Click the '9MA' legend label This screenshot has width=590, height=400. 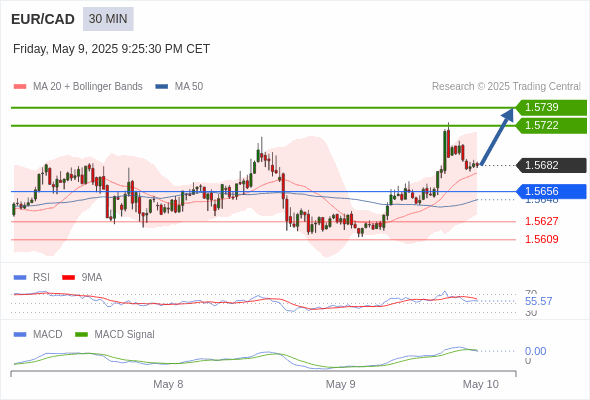[x=92, y=277]
